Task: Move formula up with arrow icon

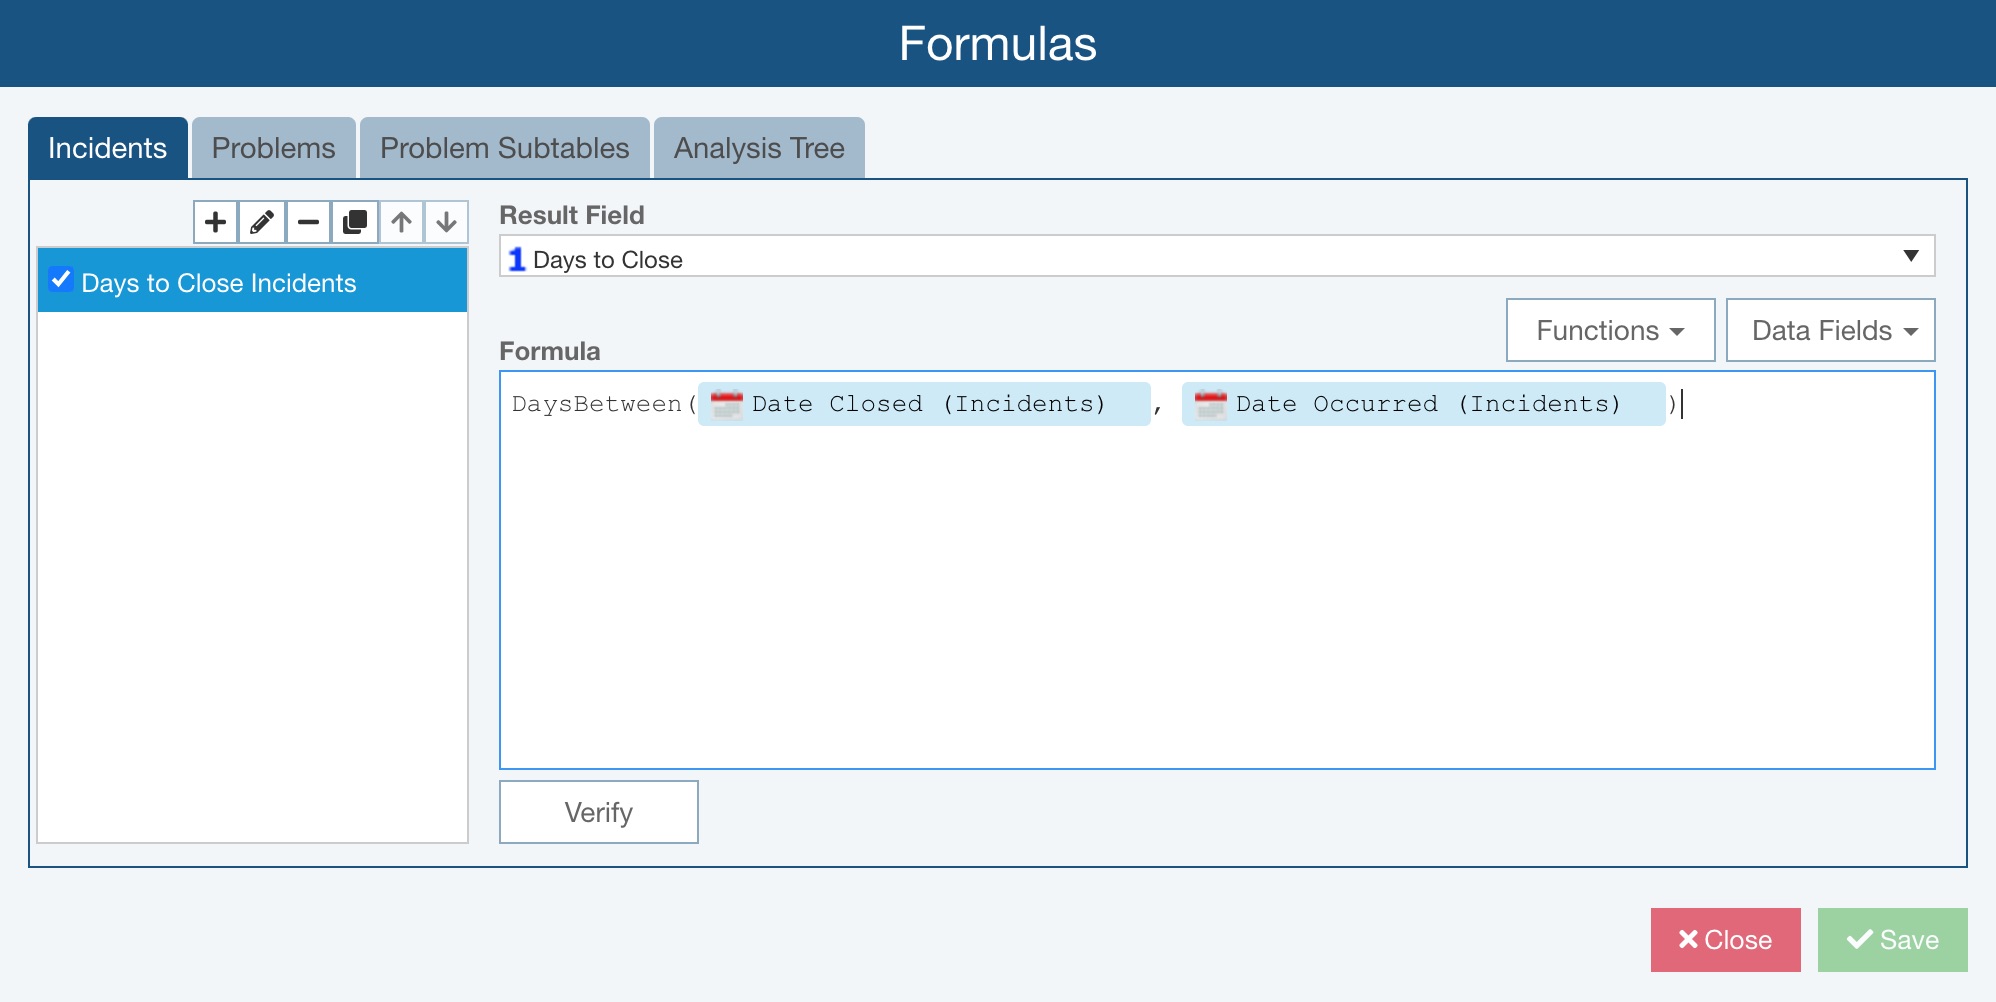Action: tap(401, 222)
